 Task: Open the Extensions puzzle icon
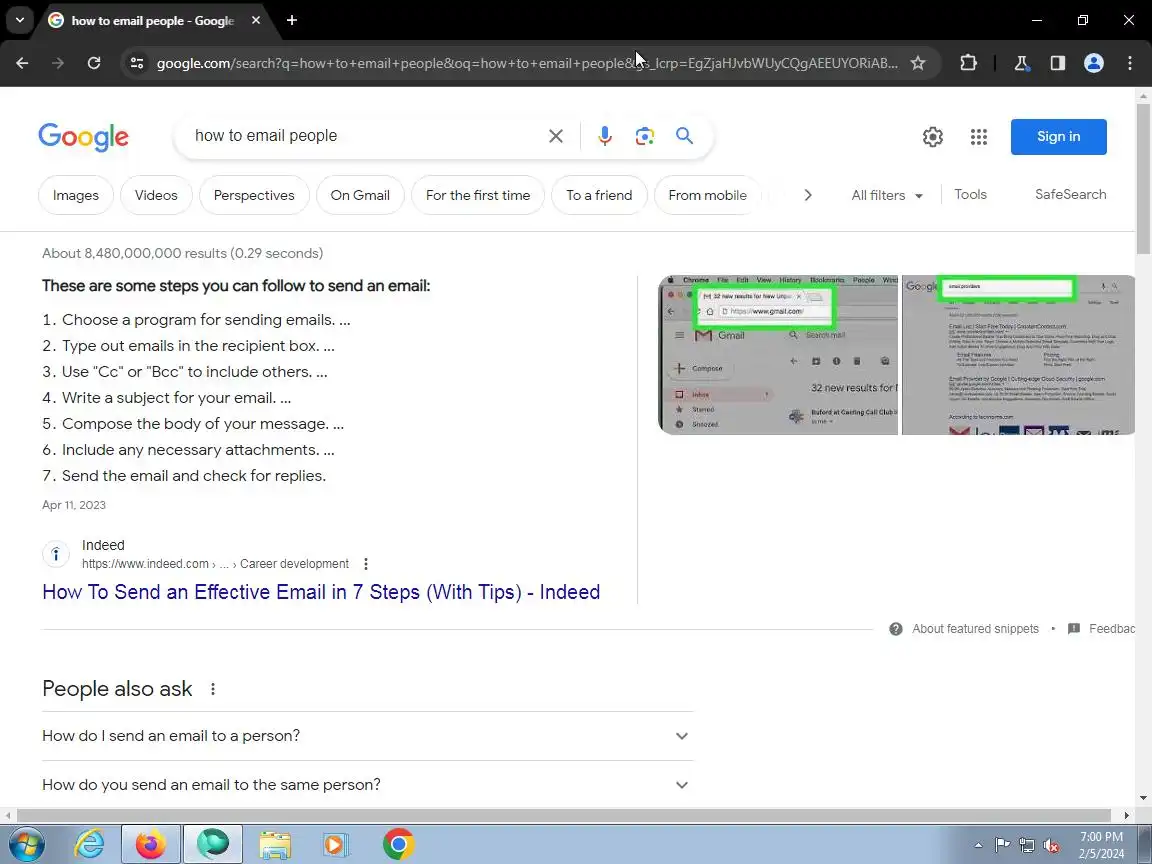[x=968, y=63]
